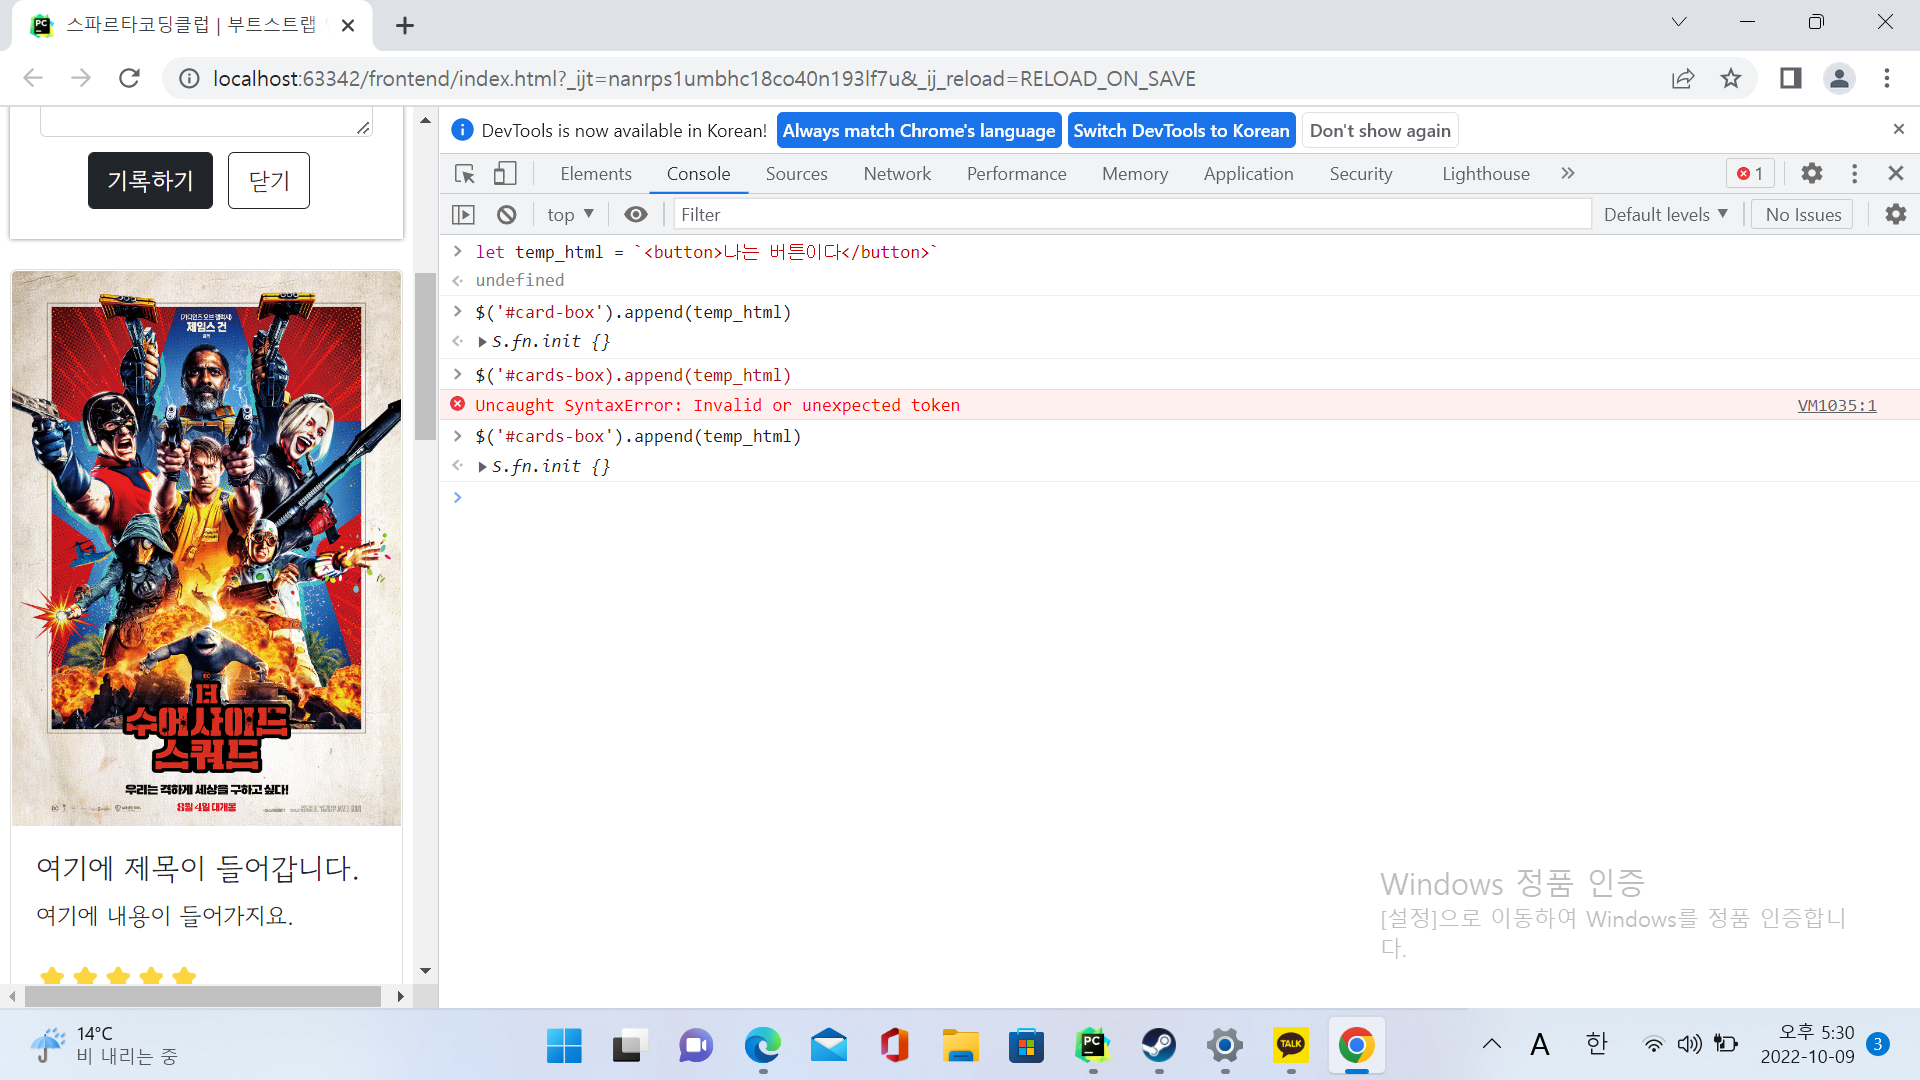Open a new browser tab
1920x1080 pixels.
coord(405,26)
